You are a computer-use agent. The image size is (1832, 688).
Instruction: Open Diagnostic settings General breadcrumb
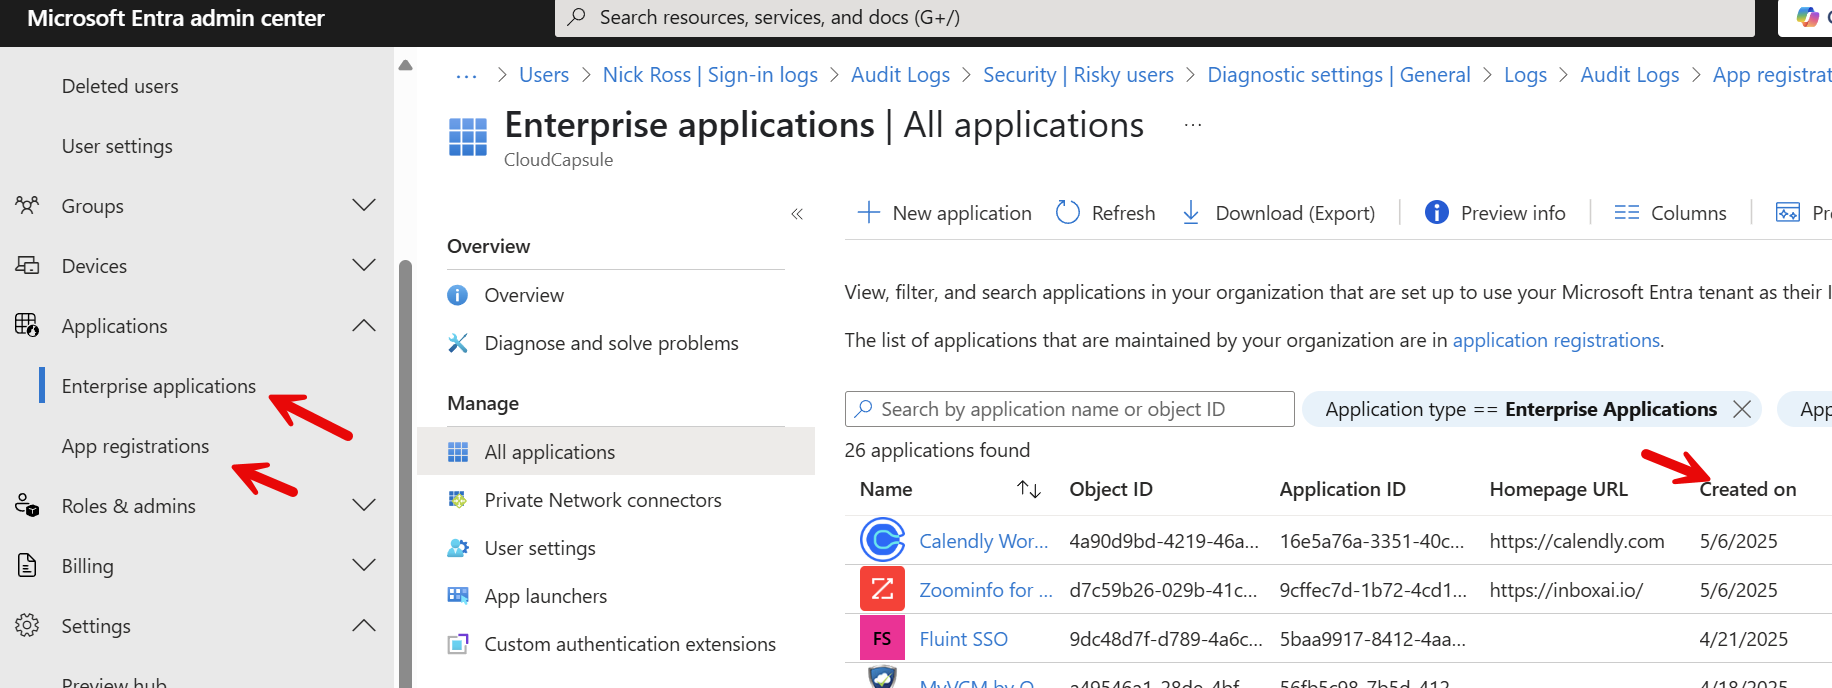click(x=1339, y=75)
